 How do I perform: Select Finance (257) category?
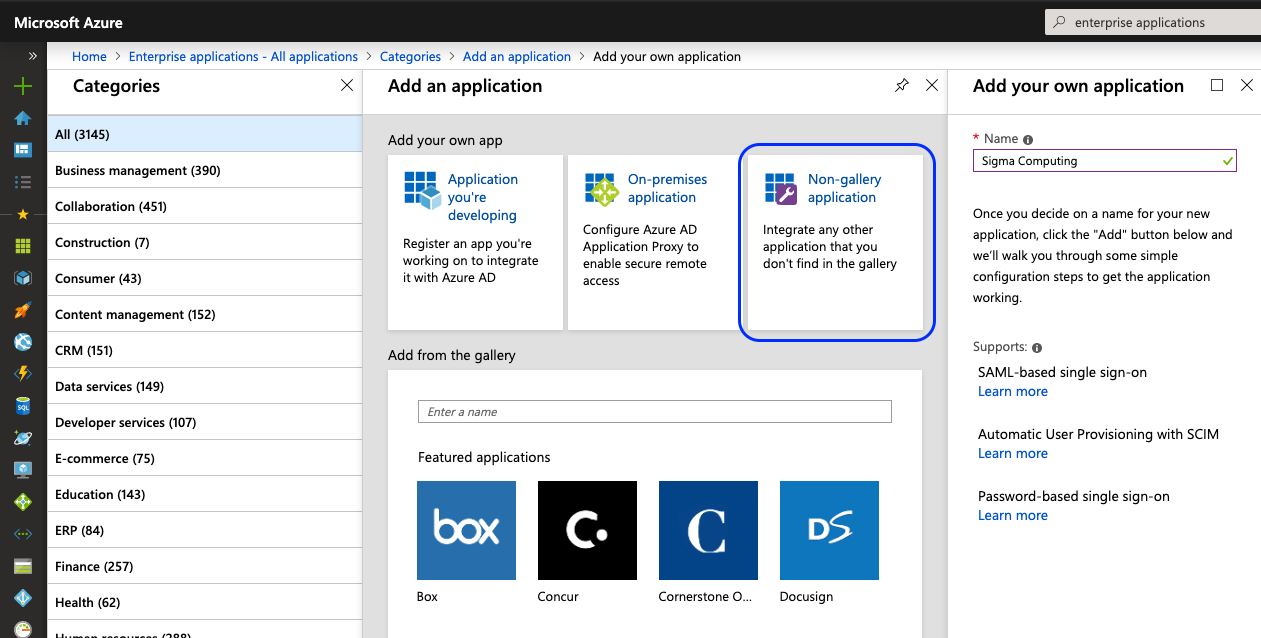tap(204, 566)
